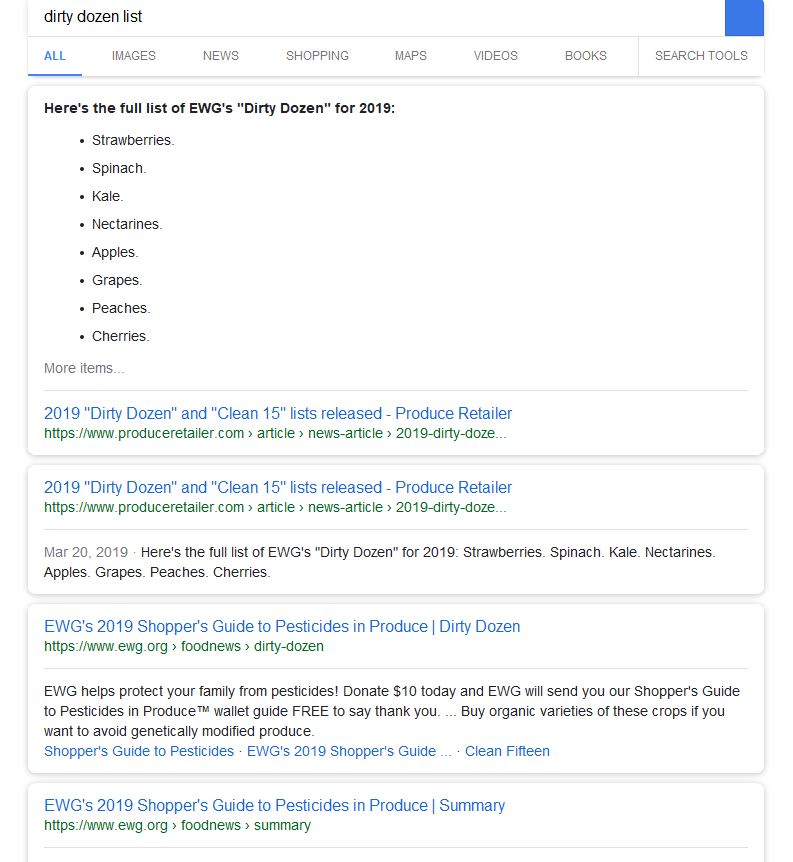Switch to the IMAGES tab
The image size is (793, 862).
pyautogui.click(x=134, y=56)
